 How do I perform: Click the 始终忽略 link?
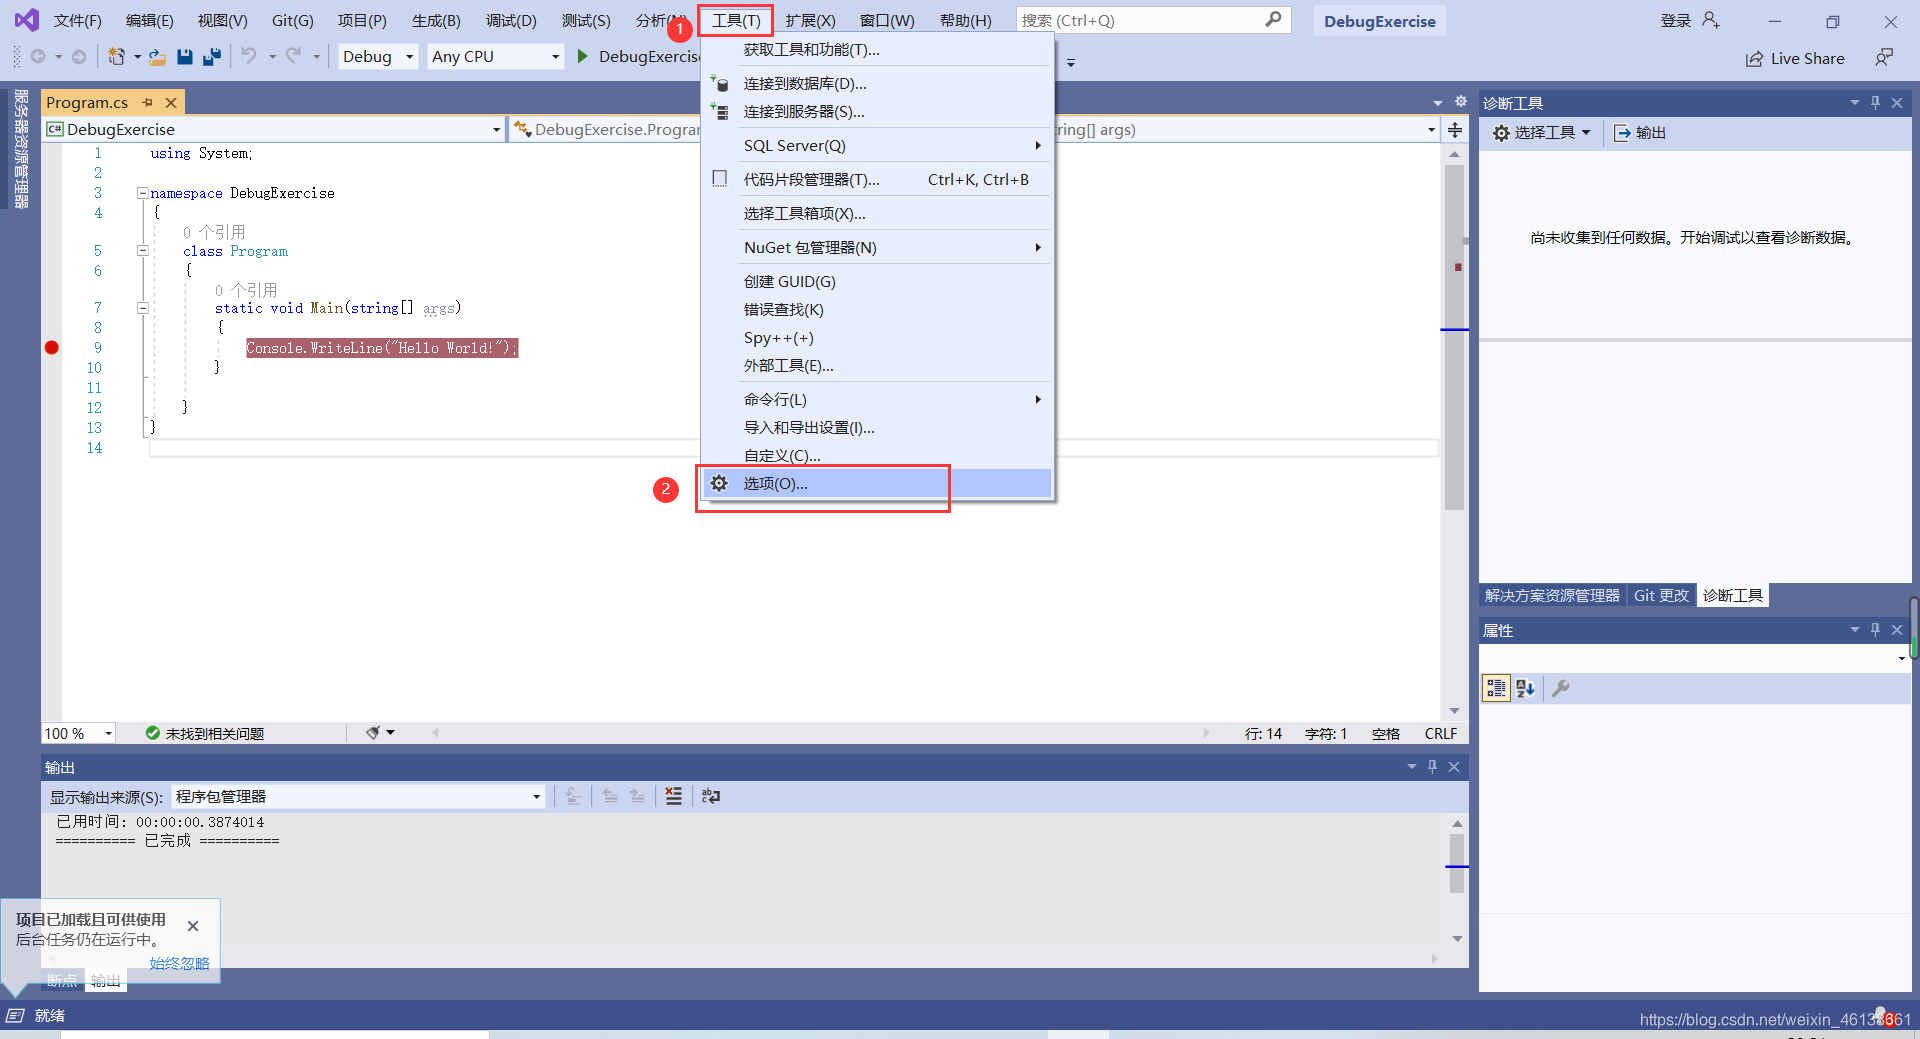pos(179,963)
